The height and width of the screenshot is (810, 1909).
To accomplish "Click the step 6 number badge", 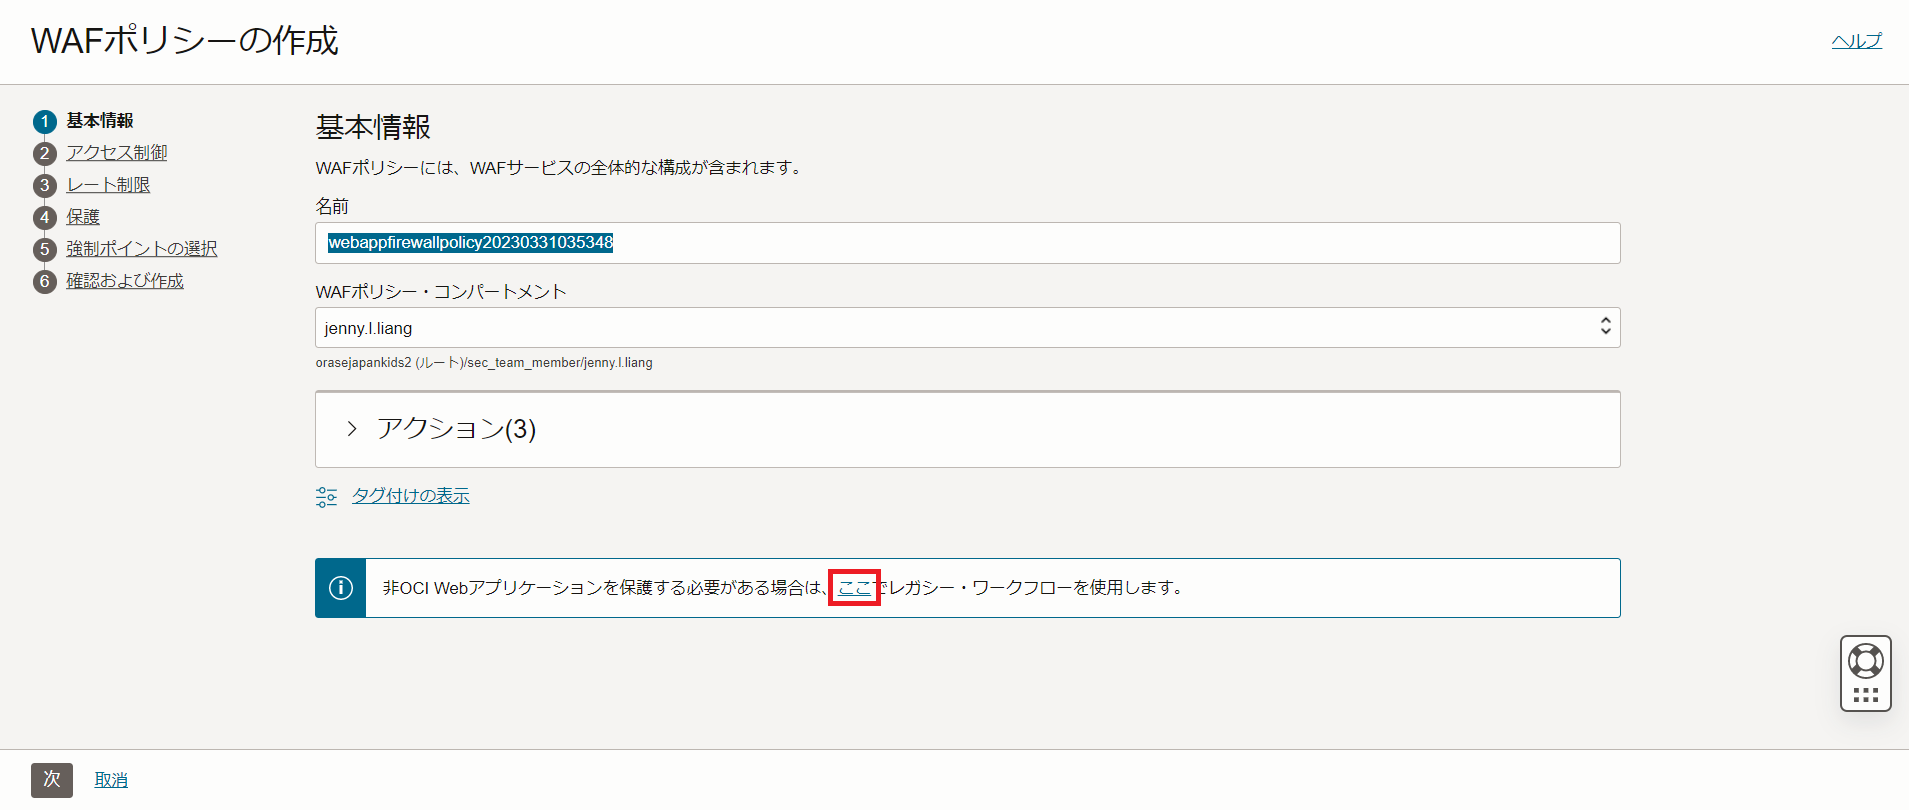I will (44, 282).
